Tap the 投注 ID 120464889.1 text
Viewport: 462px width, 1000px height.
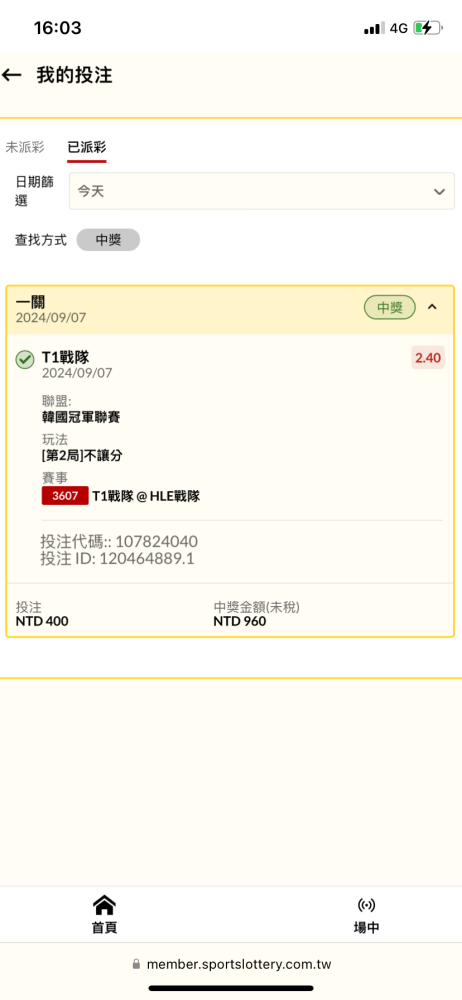coord(117,559)
